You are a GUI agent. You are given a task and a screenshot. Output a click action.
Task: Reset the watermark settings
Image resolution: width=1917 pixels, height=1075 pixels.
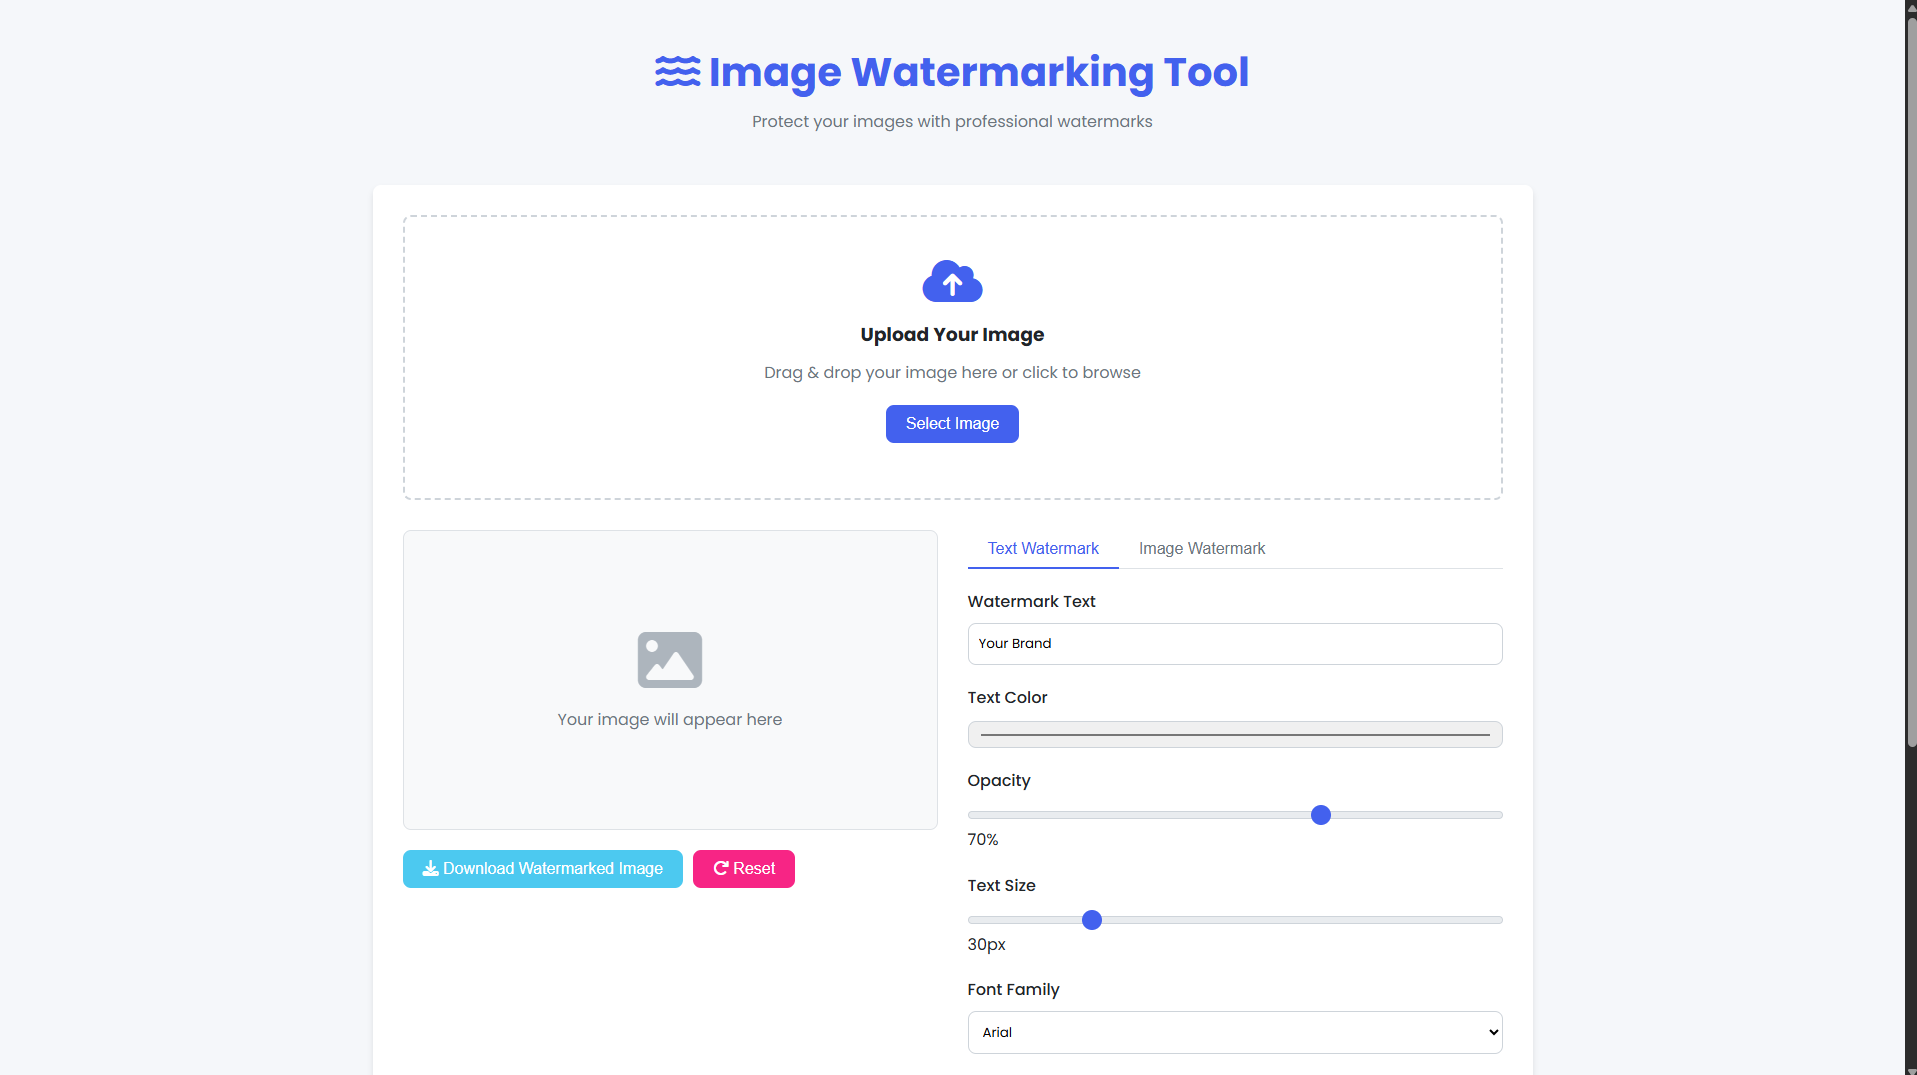point(744,869)
